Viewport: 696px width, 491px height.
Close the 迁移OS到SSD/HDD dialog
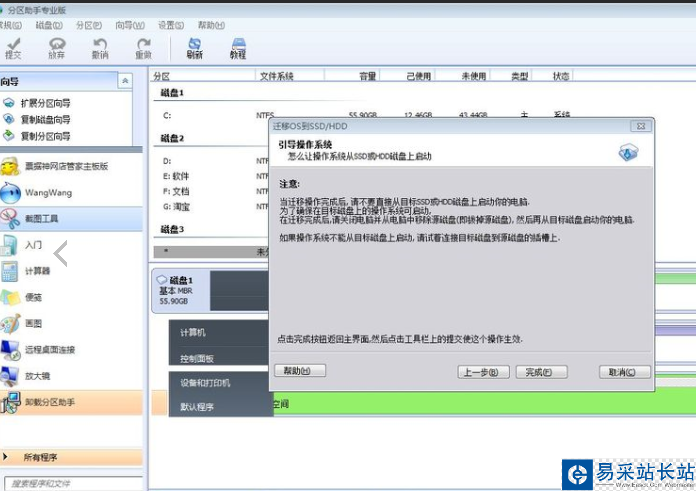(641, 126)
